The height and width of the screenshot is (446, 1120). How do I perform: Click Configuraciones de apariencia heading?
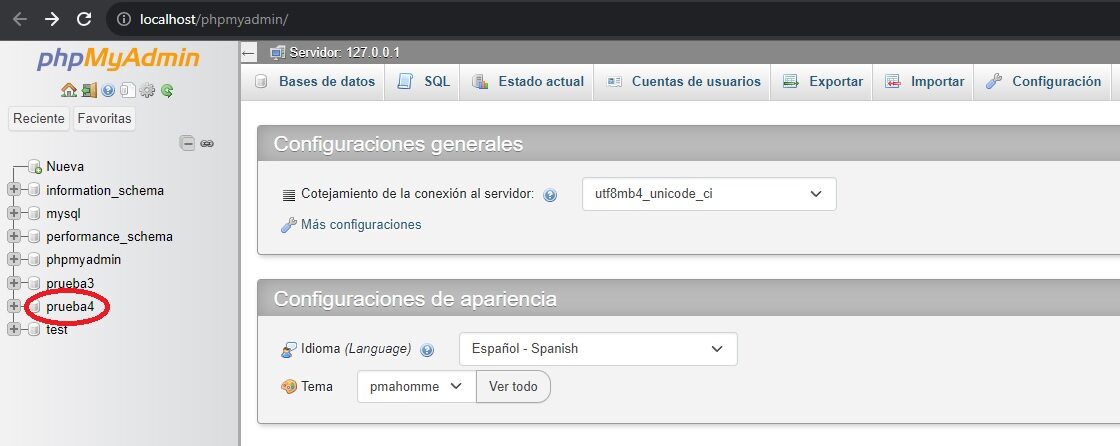(415, 298)
